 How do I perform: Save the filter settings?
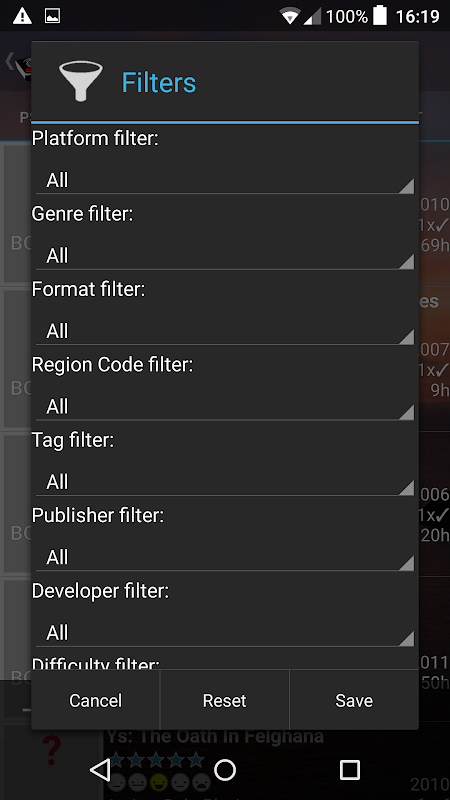[354, 700]
